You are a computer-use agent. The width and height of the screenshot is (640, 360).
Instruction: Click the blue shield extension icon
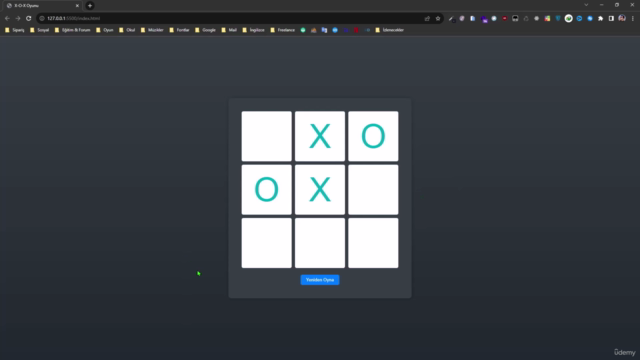(558, 18)
